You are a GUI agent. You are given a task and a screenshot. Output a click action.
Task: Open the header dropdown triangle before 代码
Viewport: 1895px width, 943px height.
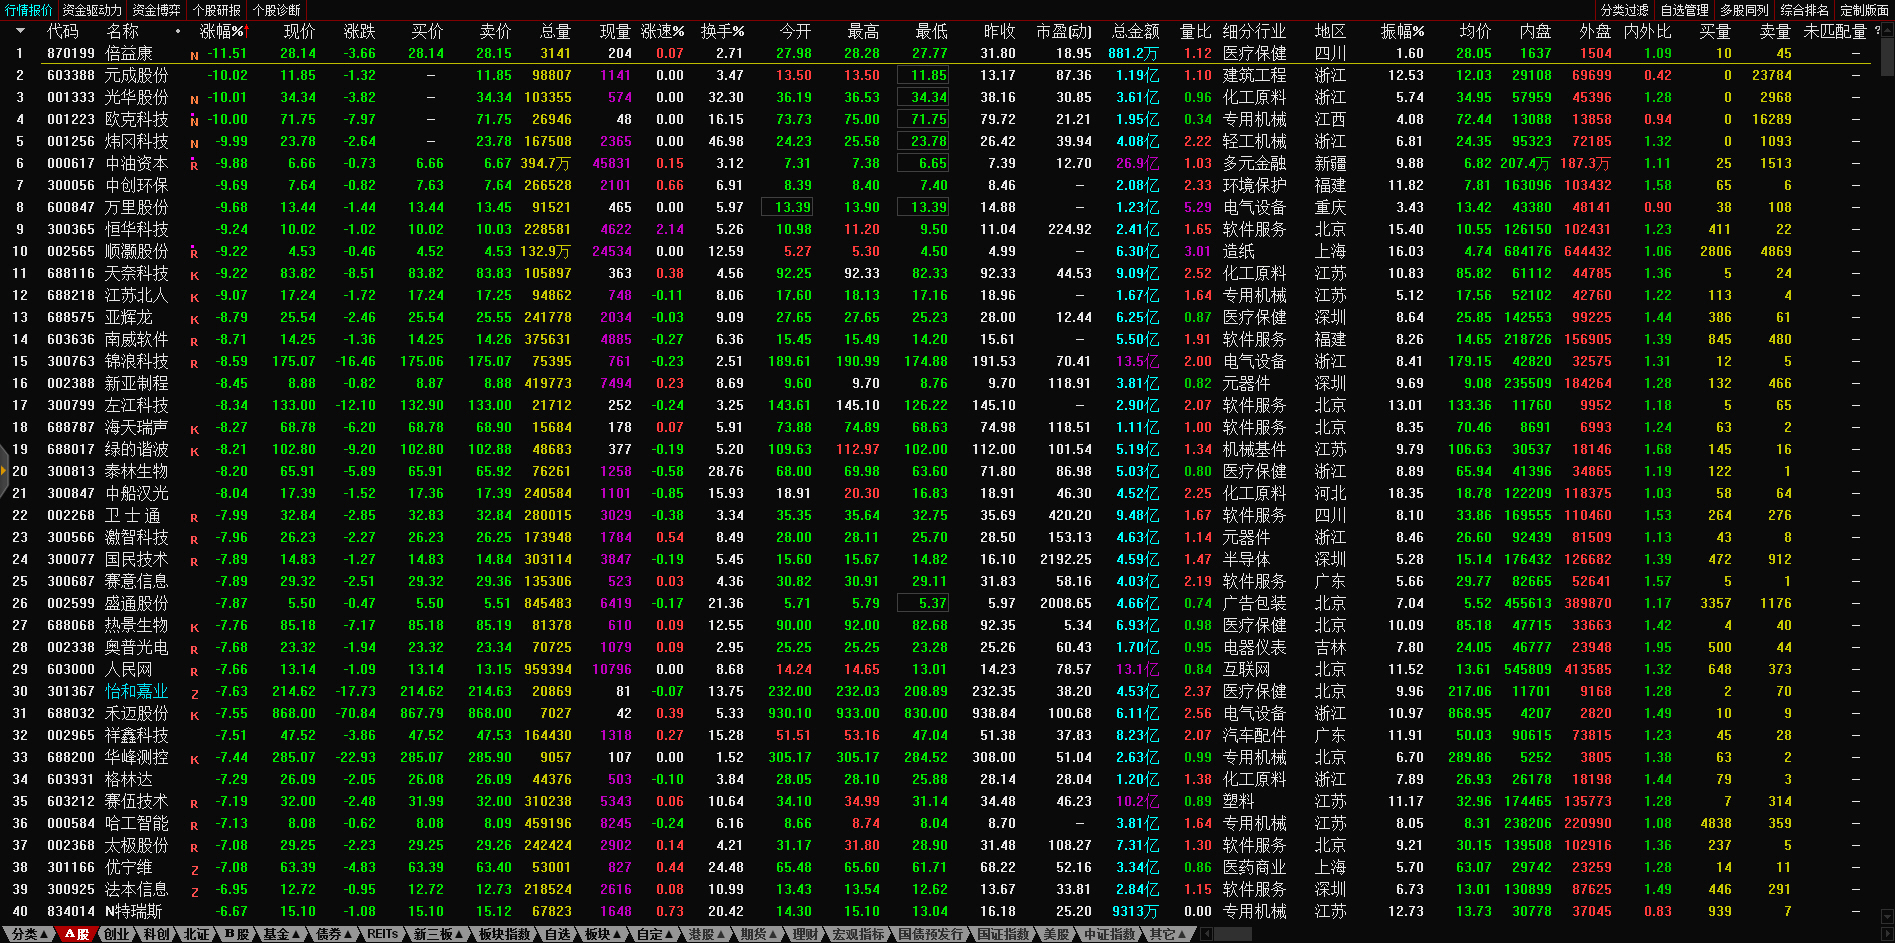click(x=18, y=31)
